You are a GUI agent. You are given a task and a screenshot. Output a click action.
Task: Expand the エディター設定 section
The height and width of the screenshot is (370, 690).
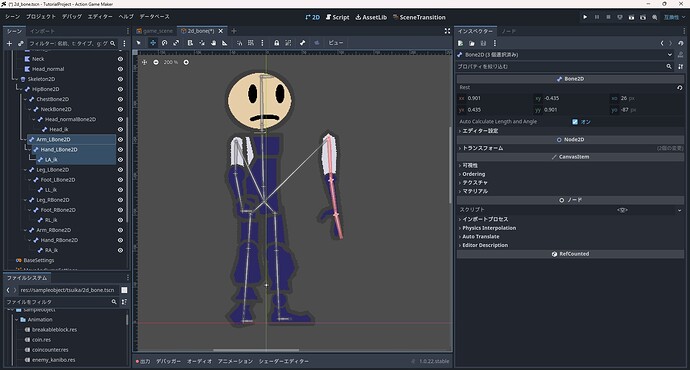[x=480, y=131]
